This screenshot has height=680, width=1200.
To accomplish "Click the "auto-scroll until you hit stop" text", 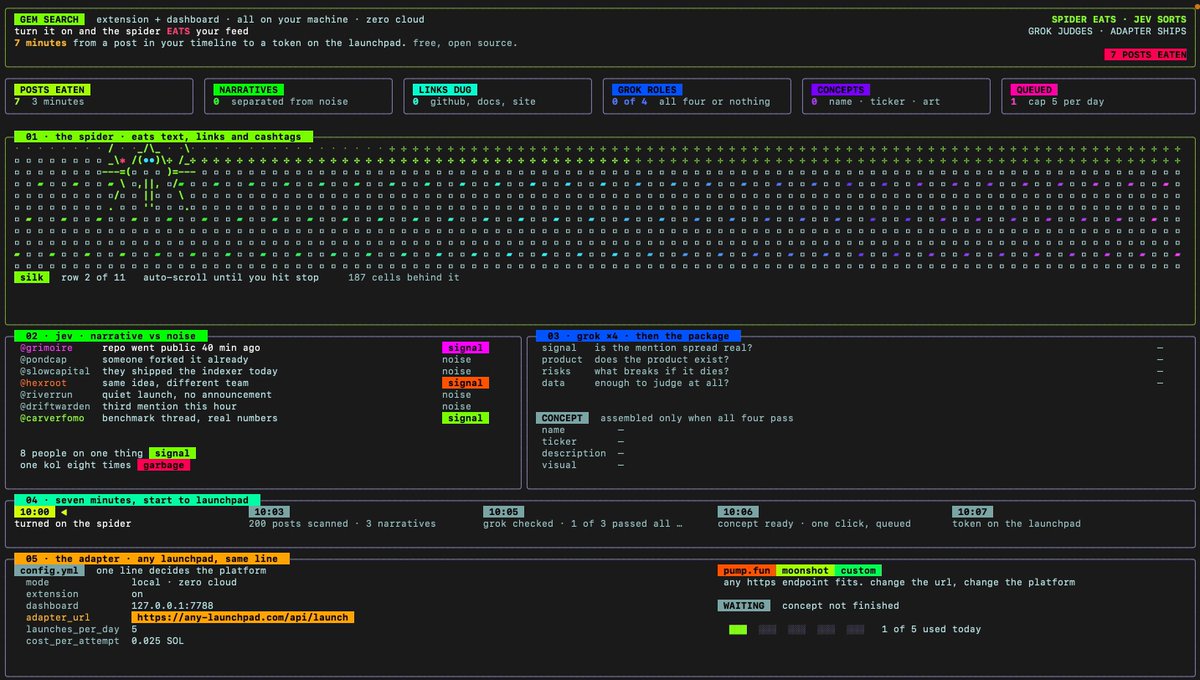I will [231, 278].
